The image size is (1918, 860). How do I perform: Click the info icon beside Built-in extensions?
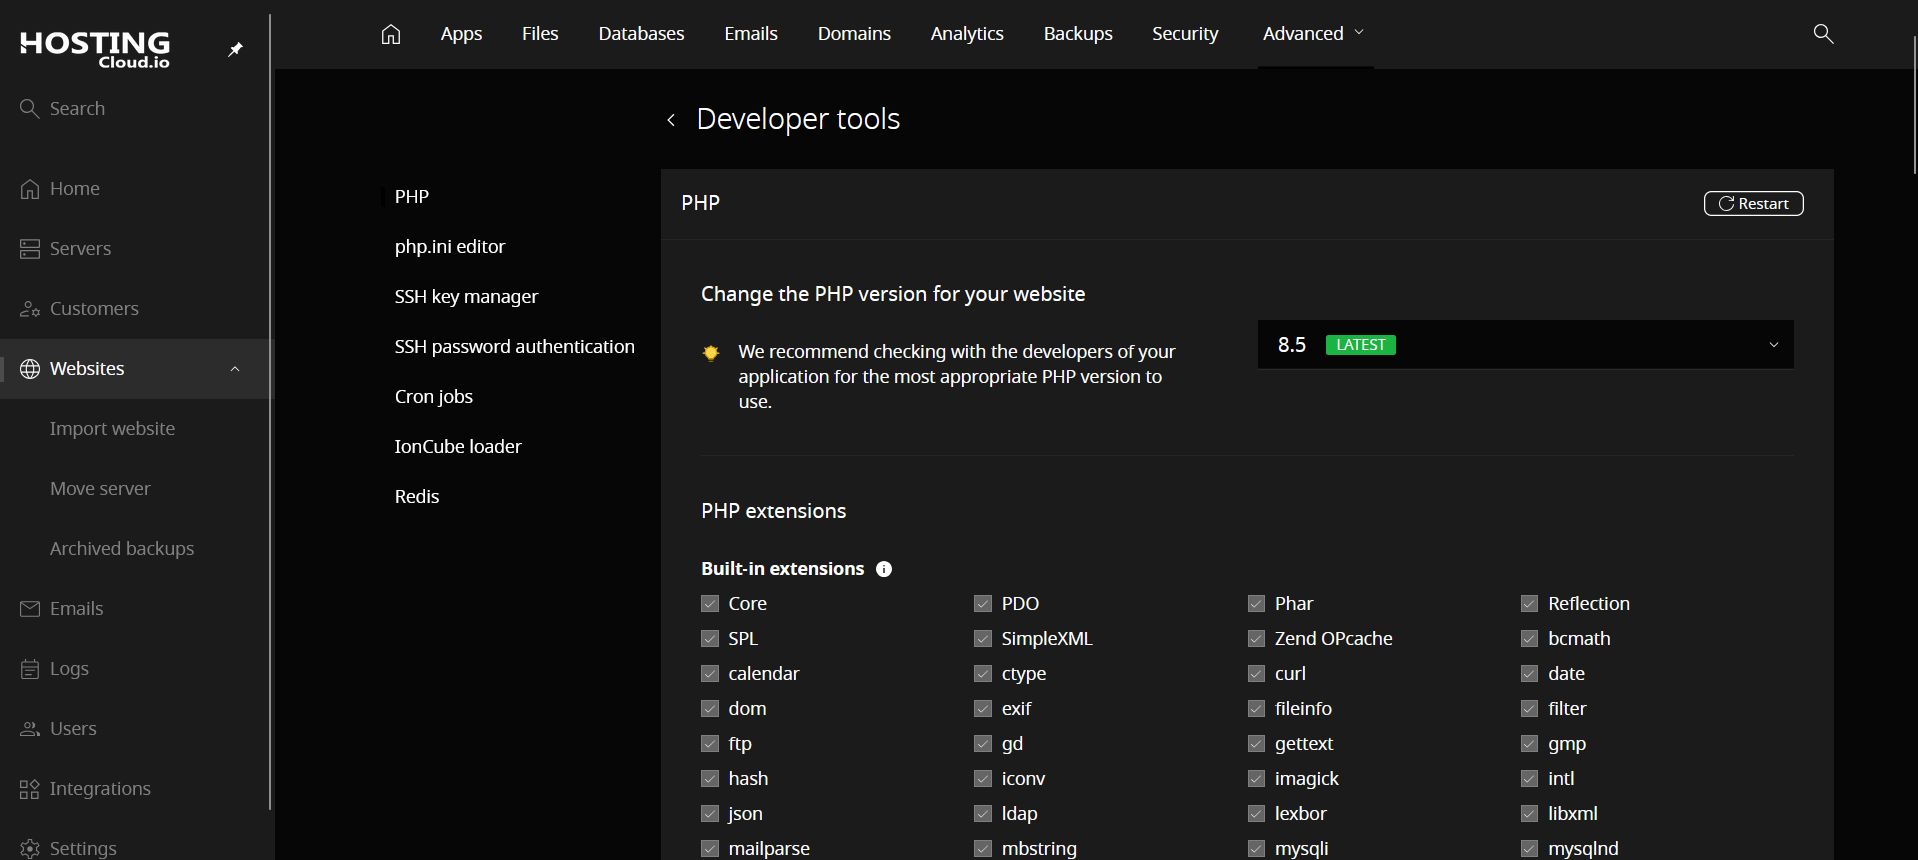884,569
